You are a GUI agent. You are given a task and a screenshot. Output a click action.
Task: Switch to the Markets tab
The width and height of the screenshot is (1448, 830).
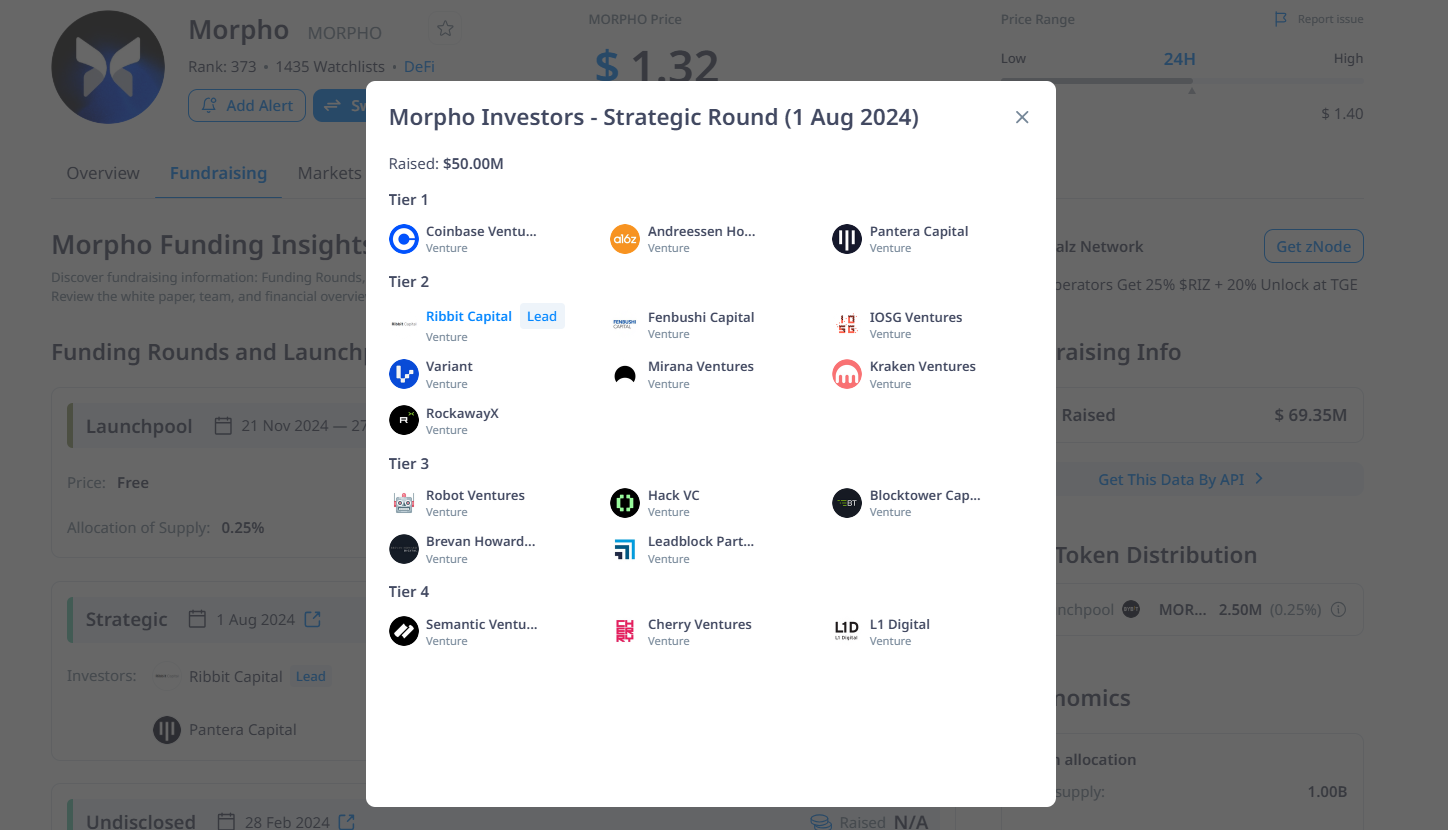329,173
